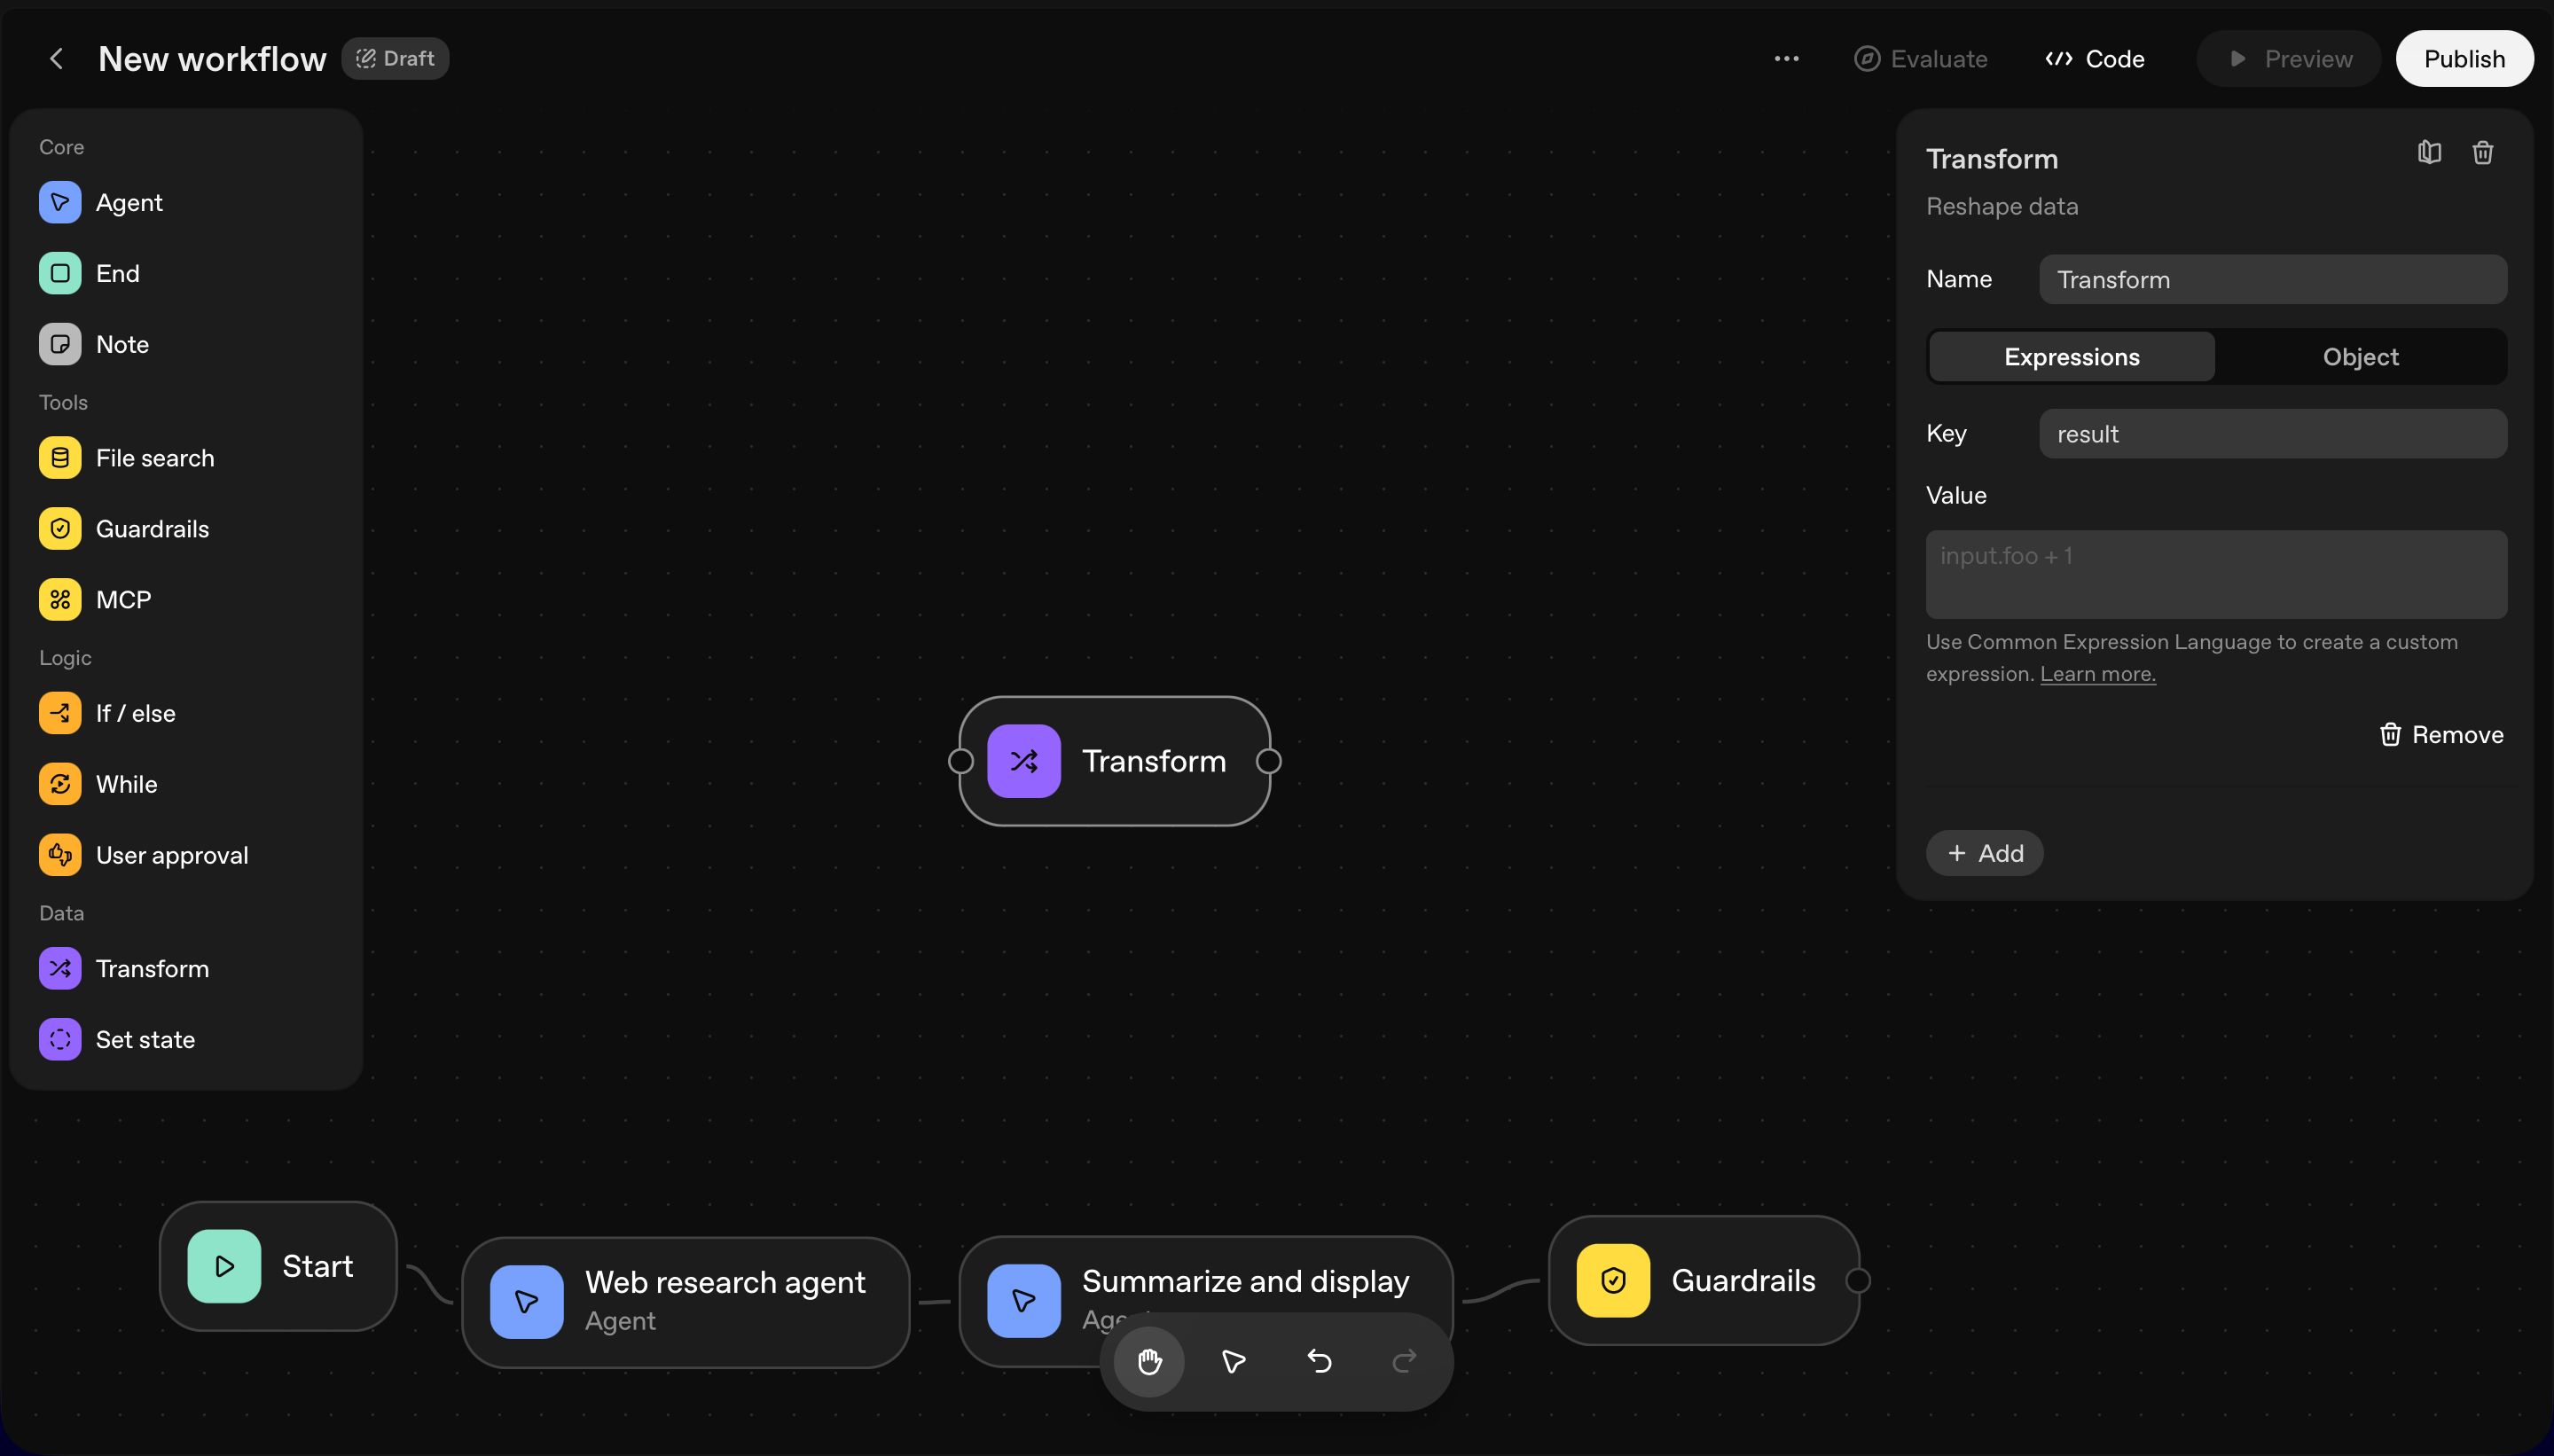Click the Guardrails icon in the sidebar
This screenshot has width=2554, height=1456.
[x=60, y=528]
